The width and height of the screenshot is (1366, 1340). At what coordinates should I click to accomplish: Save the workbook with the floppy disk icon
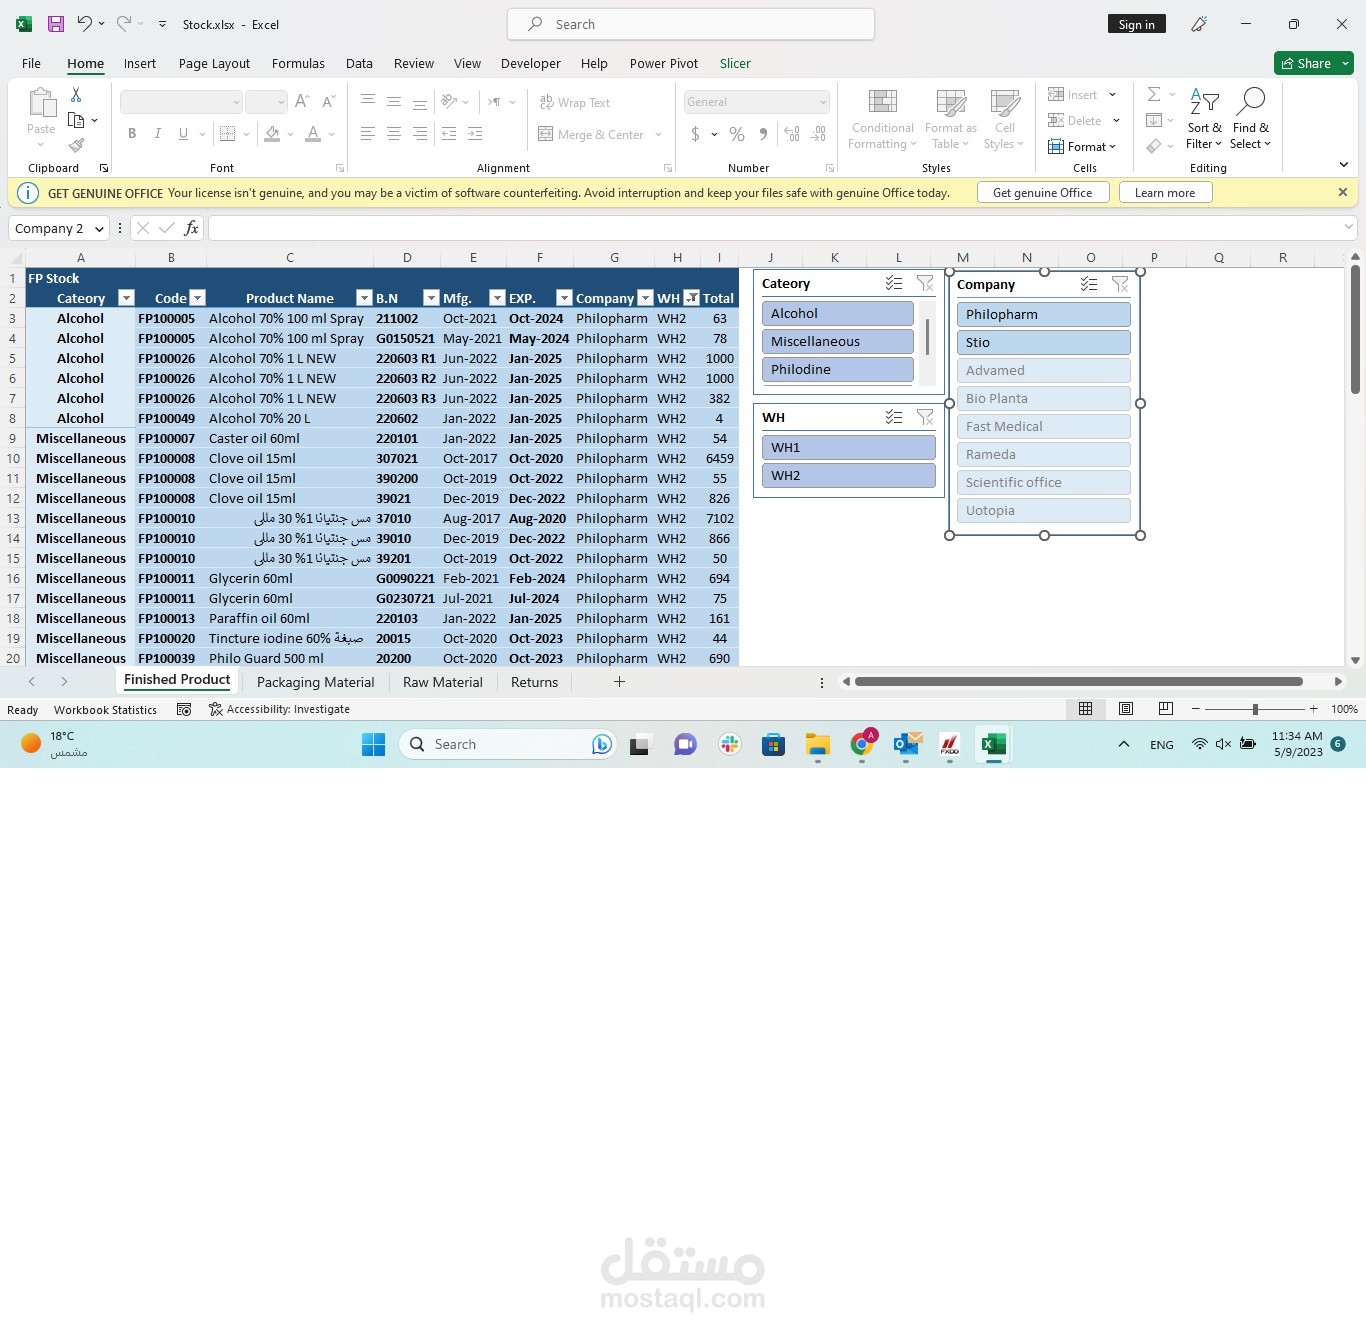click(x=56, y=24)
